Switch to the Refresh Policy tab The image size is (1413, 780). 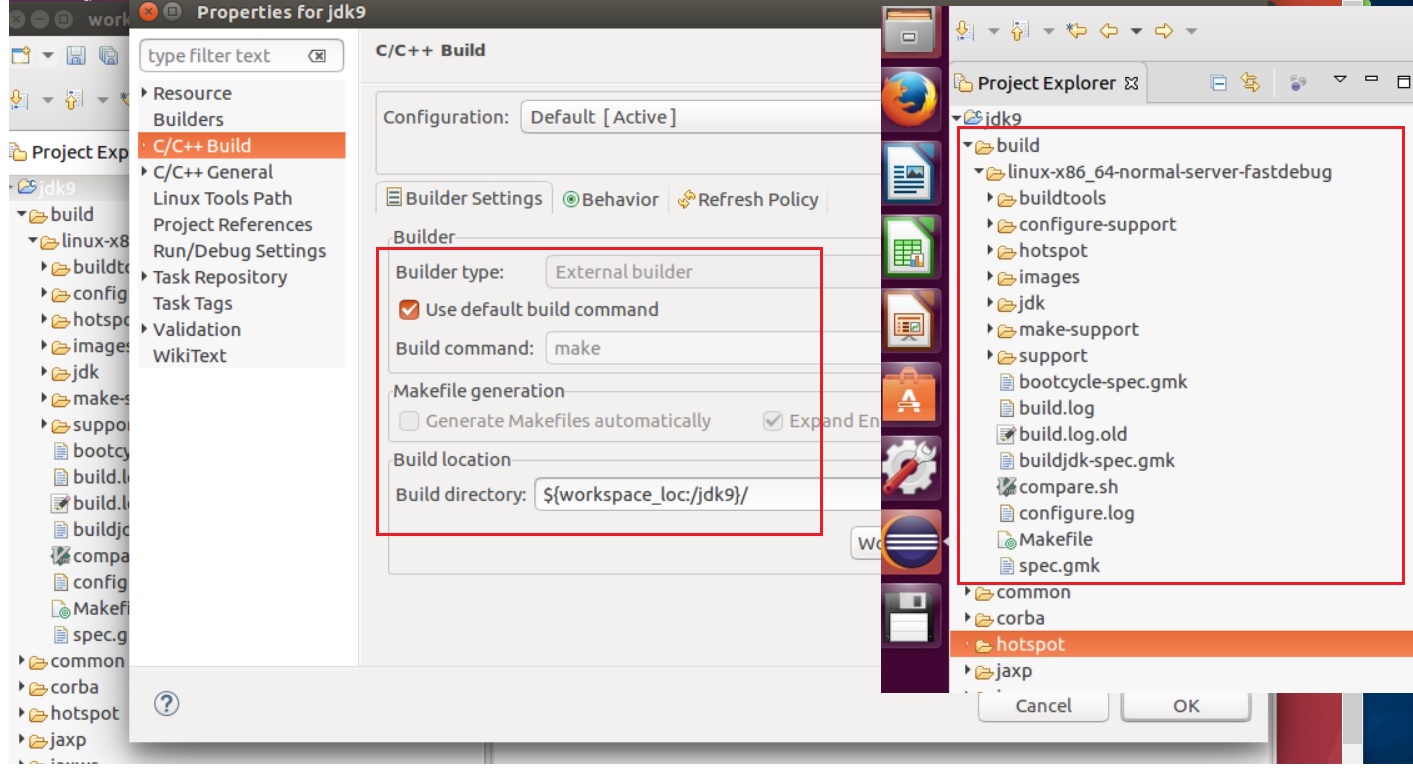pyautogui.click(x=747, y=199)
